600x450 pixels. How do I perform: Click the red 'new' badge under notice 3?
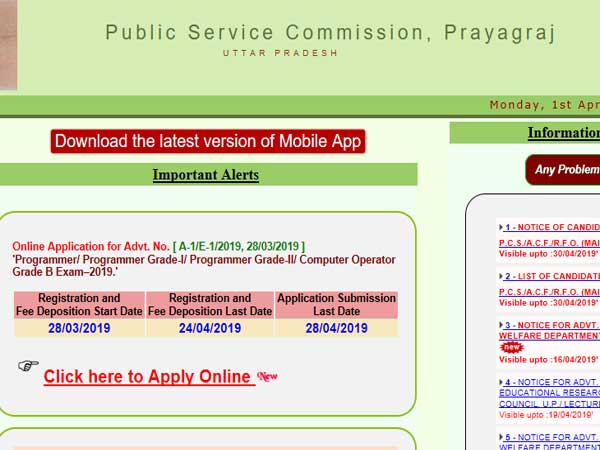coord(512,347)
